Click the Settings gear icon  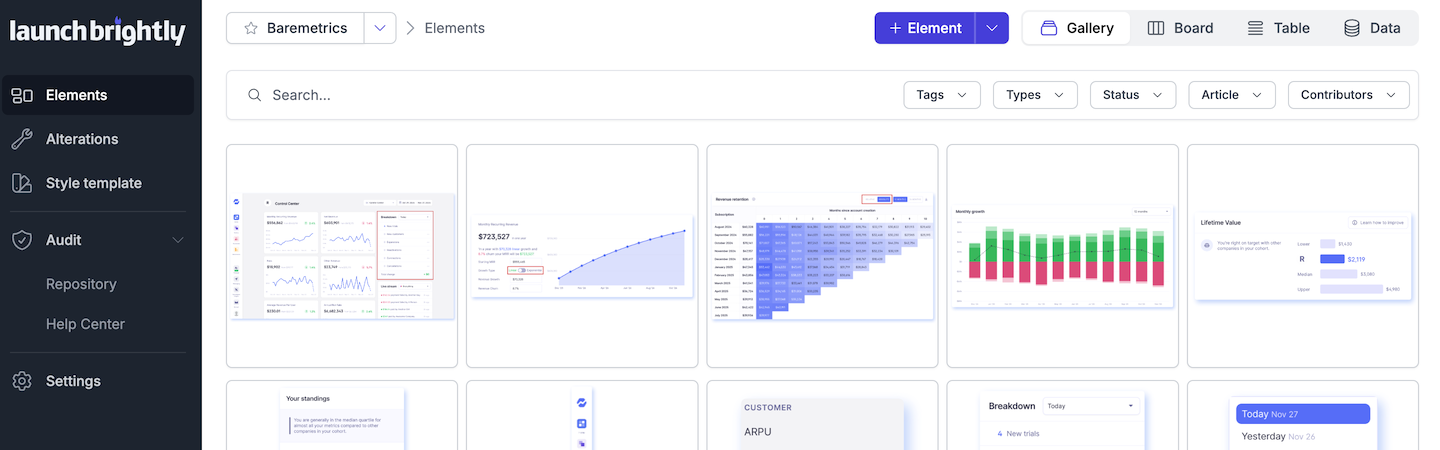coord(22,381)
